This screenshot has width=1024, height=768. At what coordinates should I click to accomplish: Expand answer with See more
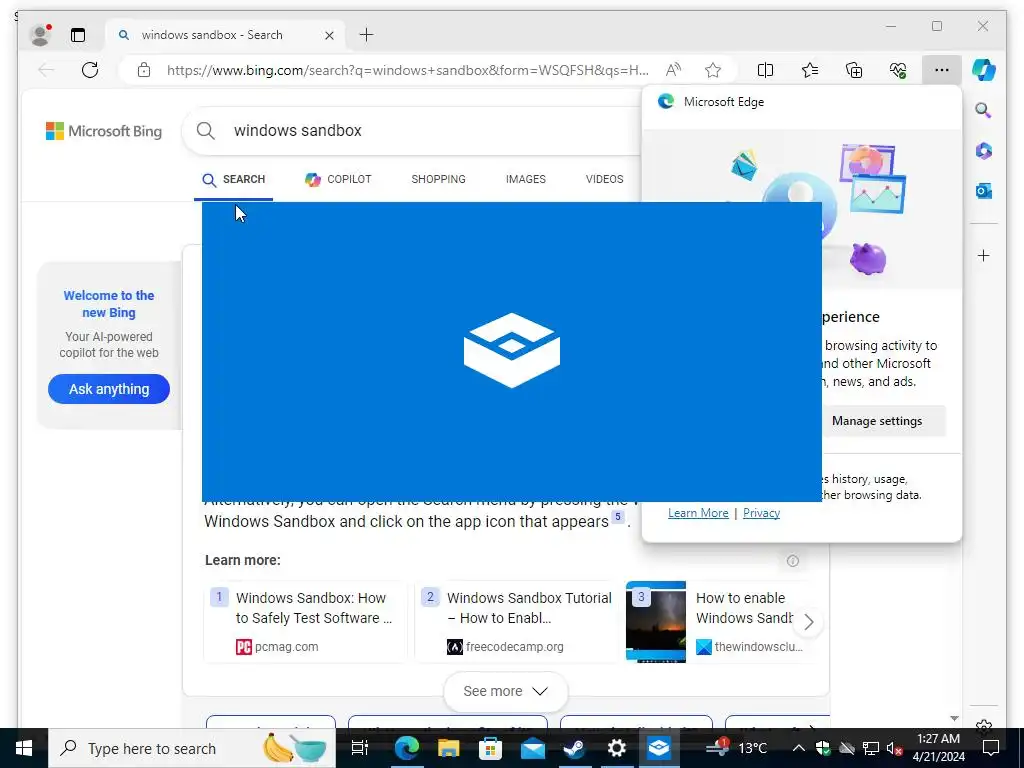[505, 691]
